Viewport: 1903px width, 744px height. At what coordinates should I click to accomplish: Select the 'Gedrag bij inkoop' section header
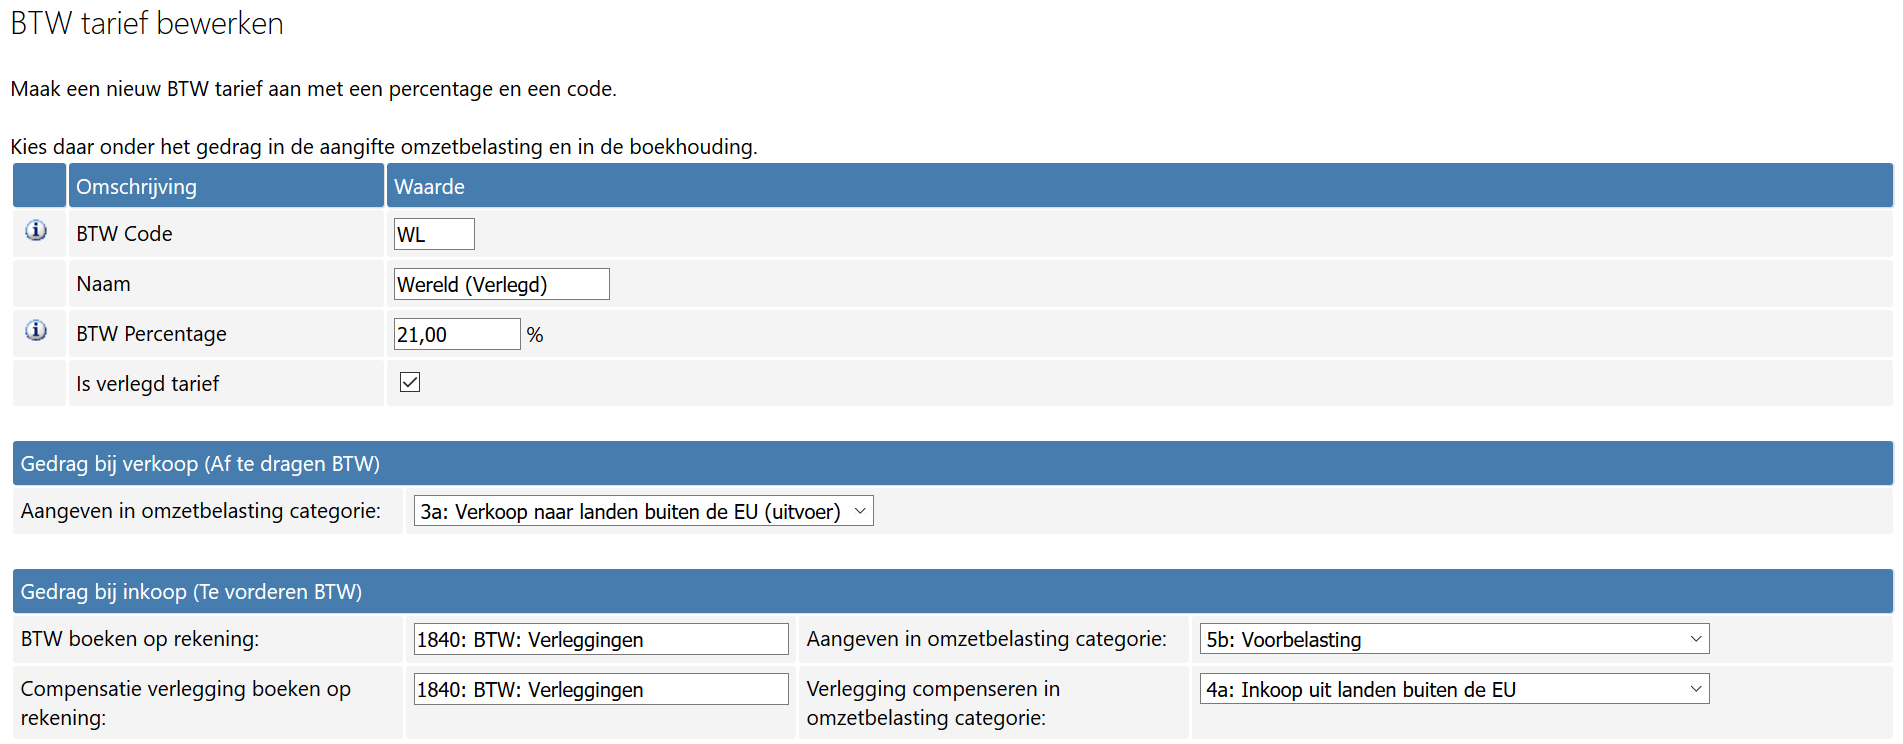click(x=191, y=592)
